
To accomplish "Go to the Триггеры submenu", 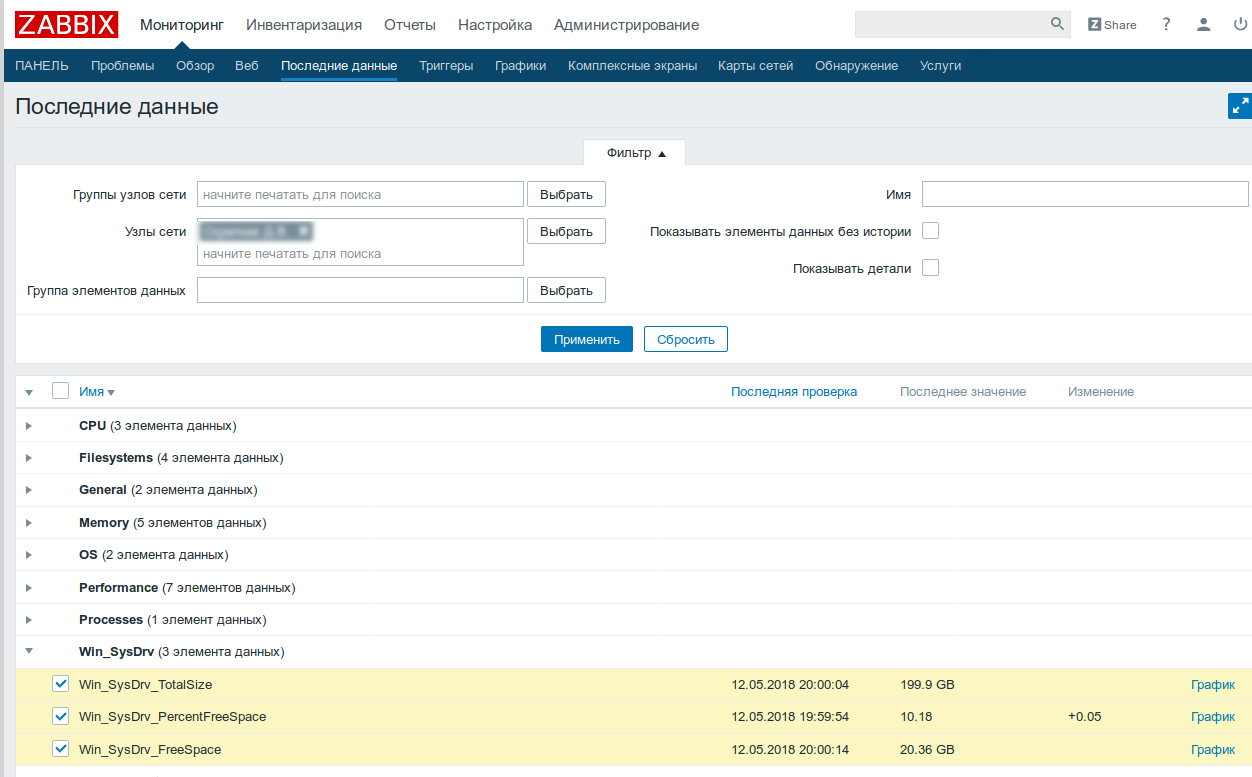I will 446,66.
